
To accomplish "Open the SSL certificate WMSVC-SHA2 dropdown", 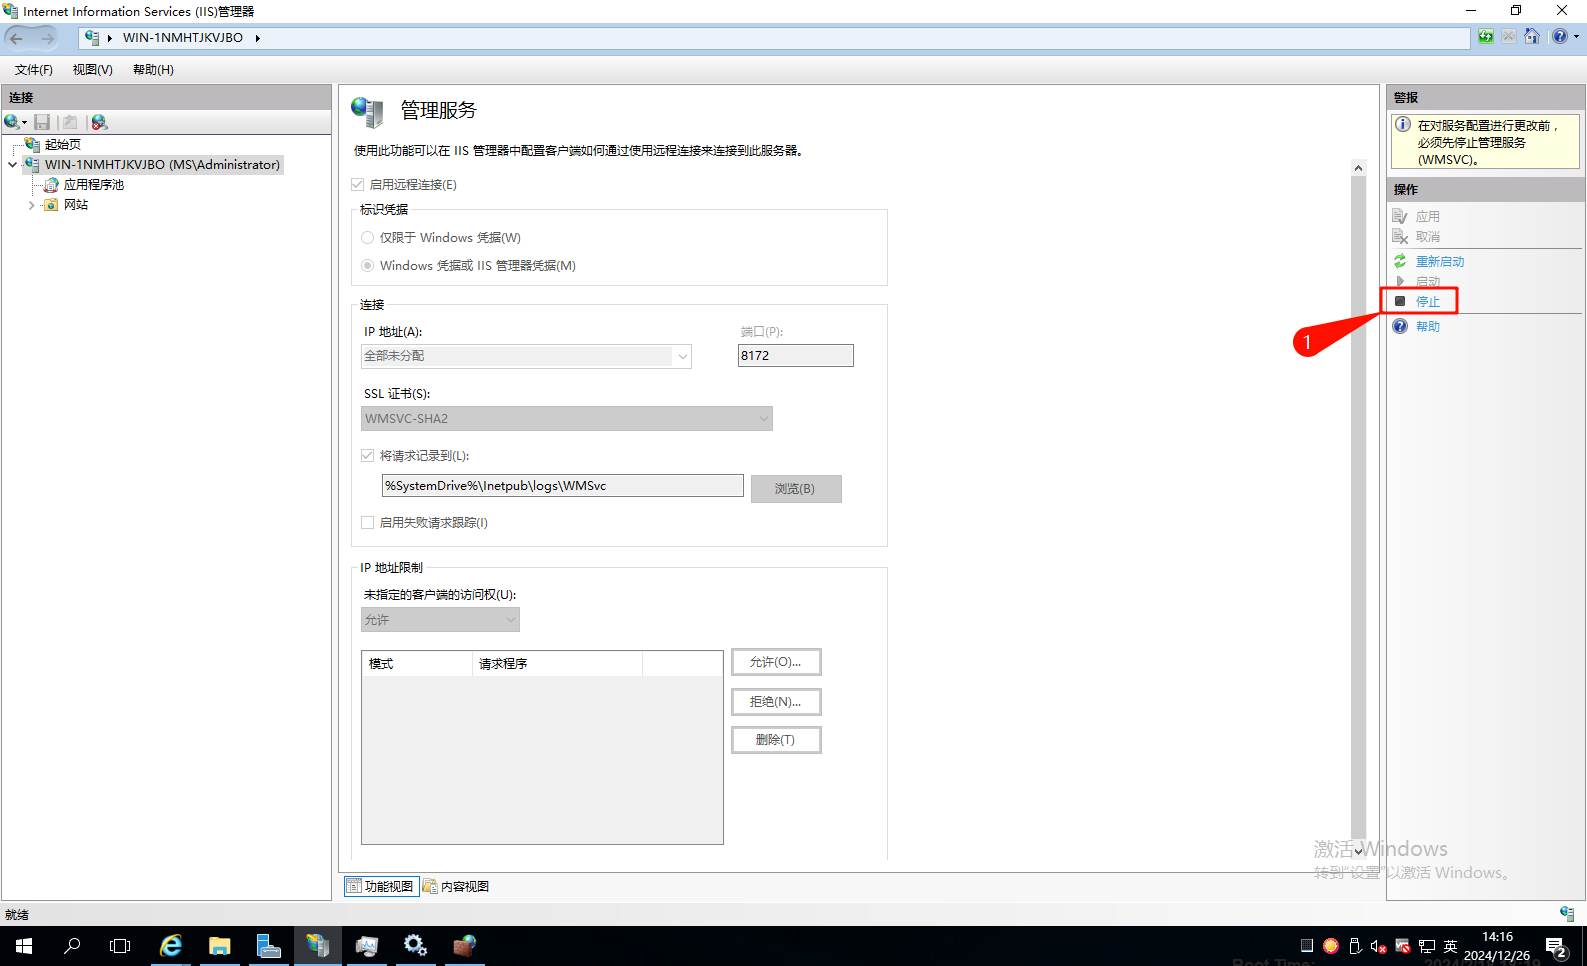I will click(x=567, y=419).
